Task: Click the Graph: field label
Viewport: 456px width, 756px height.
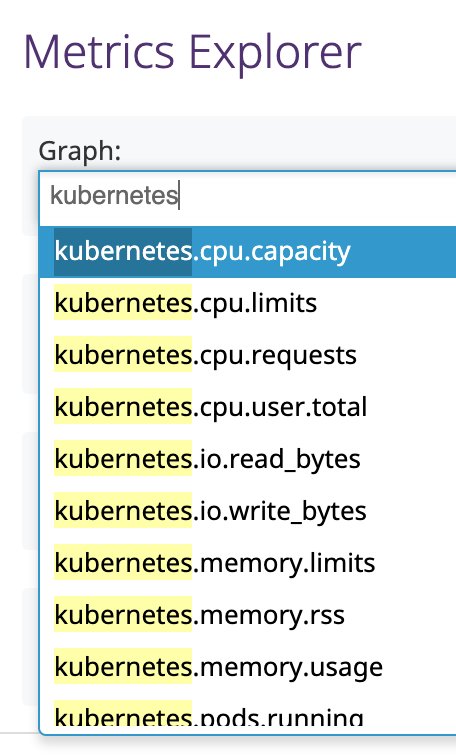Action: [80, 151]
